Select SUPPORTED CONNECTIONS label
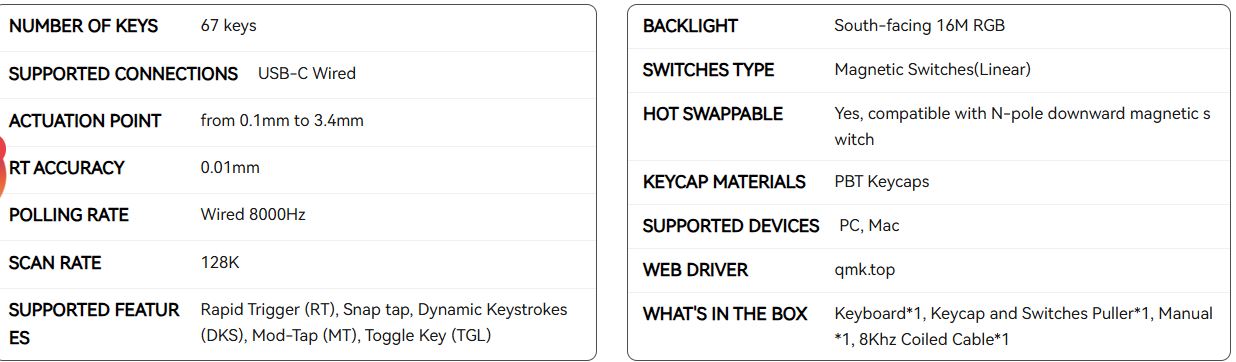1236x362 pixels. [124, 74]
